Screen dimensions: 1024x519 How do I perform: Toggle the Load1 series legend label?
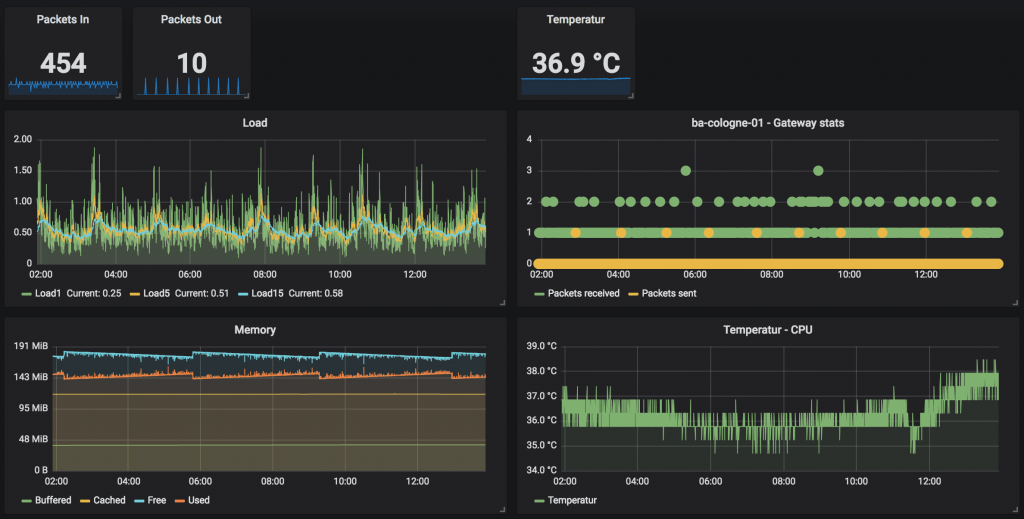pyautogui.click(x=47, y=293)
